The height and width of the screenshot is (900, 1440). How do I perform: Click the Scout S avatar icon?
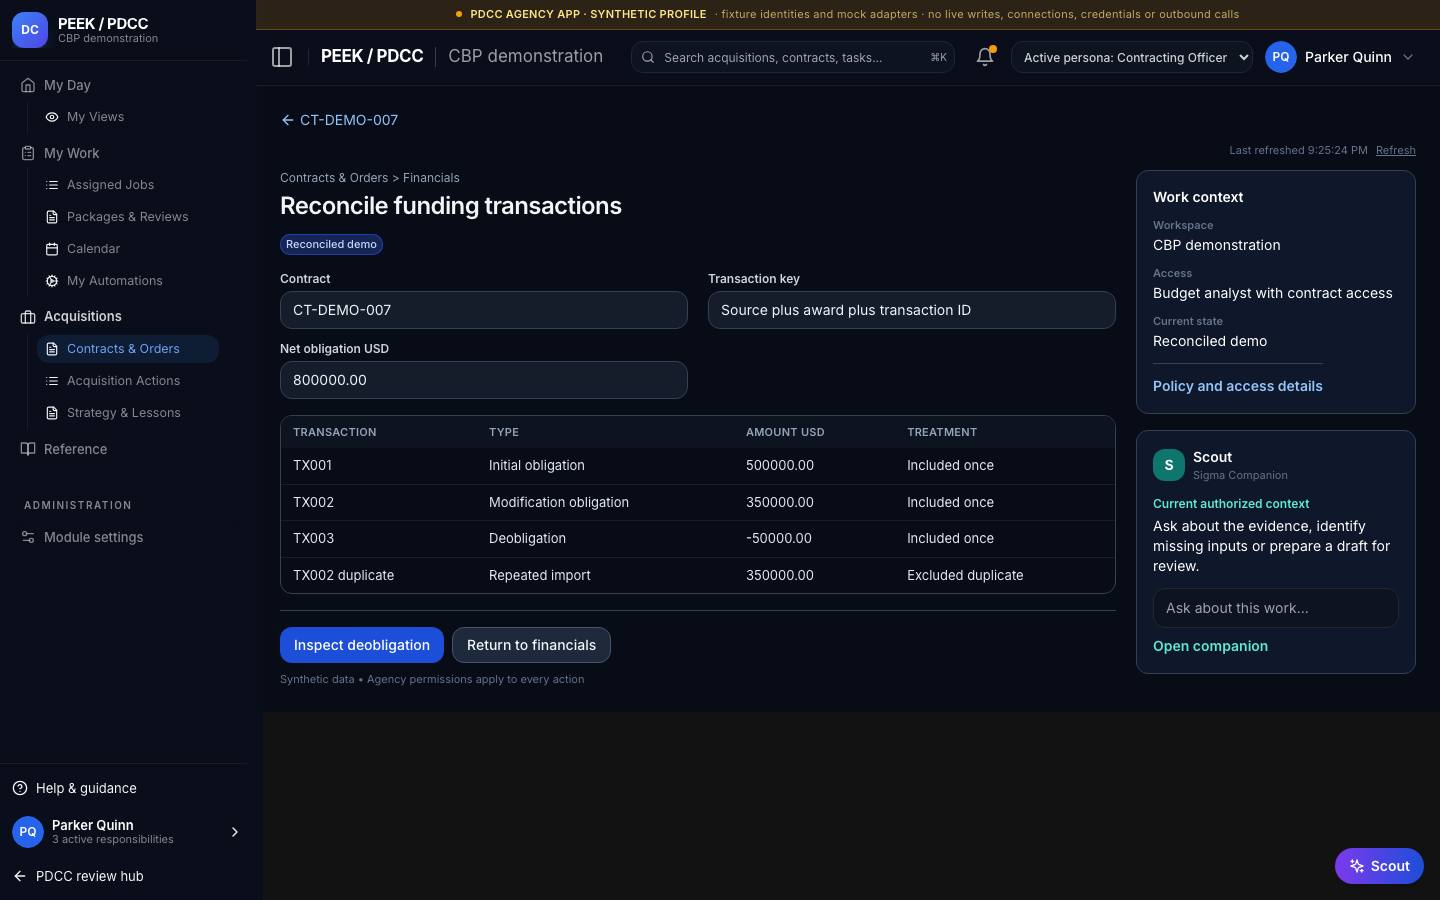pyautogui.click(x=1169, y=465)
